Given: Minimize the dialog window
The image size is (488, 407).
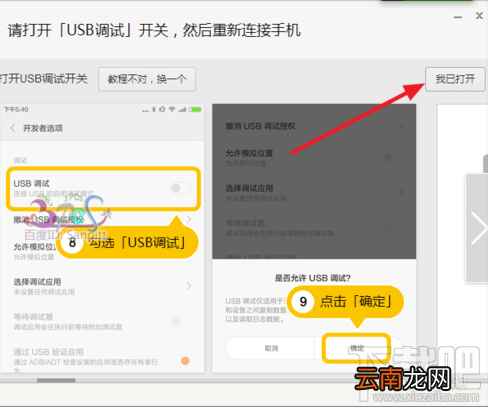Looking at the screenshot, I should point(458,17).
